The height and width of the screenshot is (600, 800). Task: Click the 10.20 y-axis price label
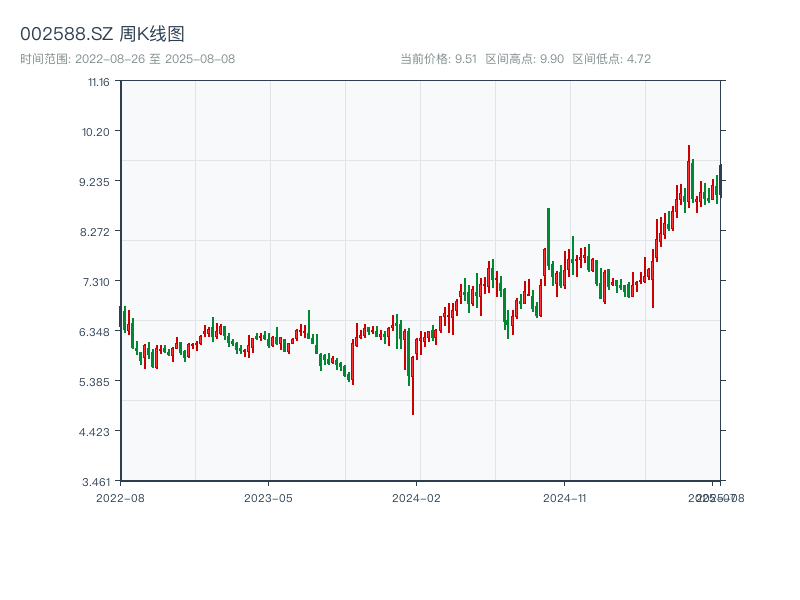pos(98,131)
